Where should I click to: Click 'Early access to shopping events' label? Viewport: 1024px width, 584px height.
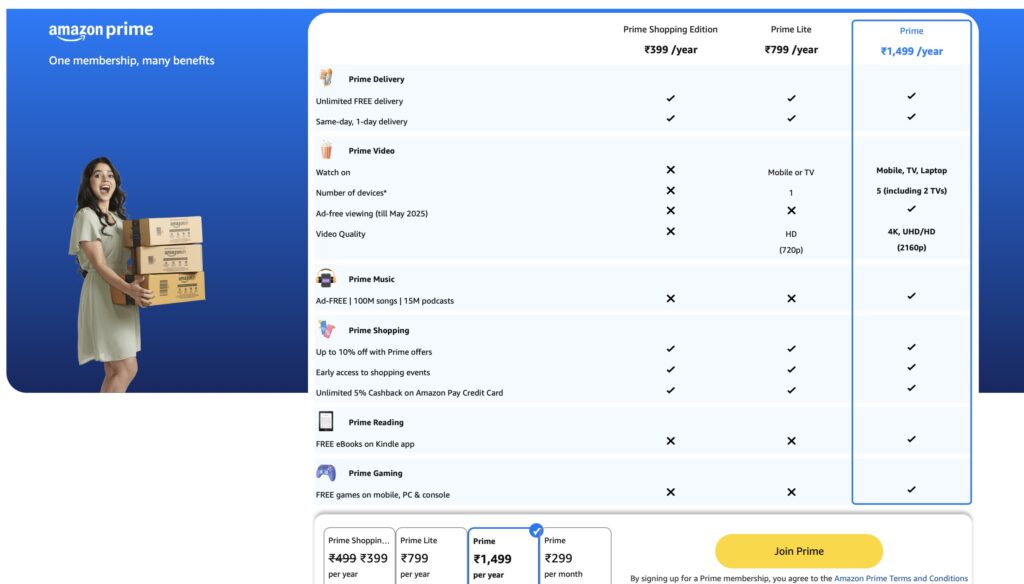pyautogui.click(x=373, y=372)
